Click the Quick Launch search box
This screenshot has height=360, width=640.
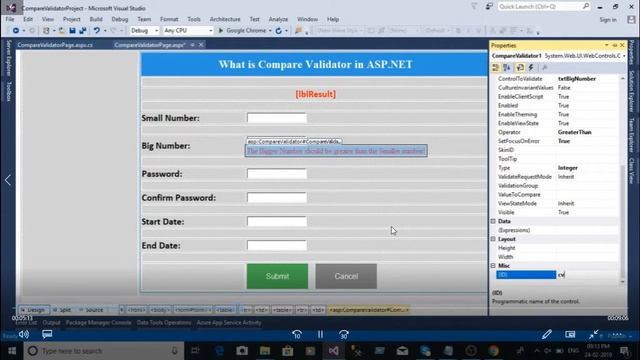[544, 7]
